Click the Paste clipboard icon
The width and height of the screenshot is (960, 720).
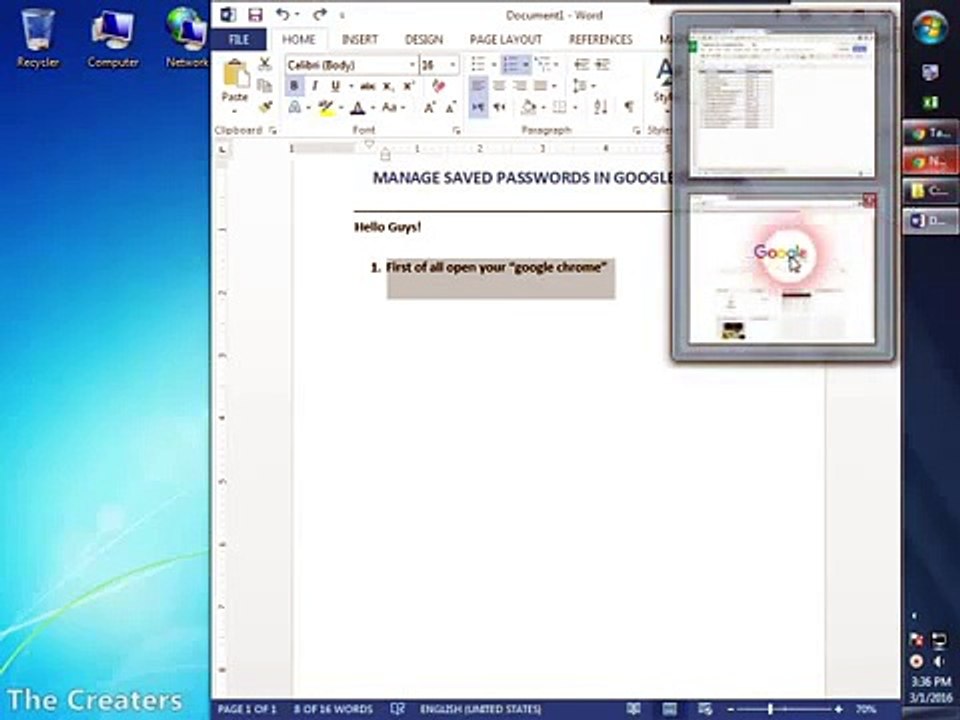pyautogui.click(x=236, y=74)
